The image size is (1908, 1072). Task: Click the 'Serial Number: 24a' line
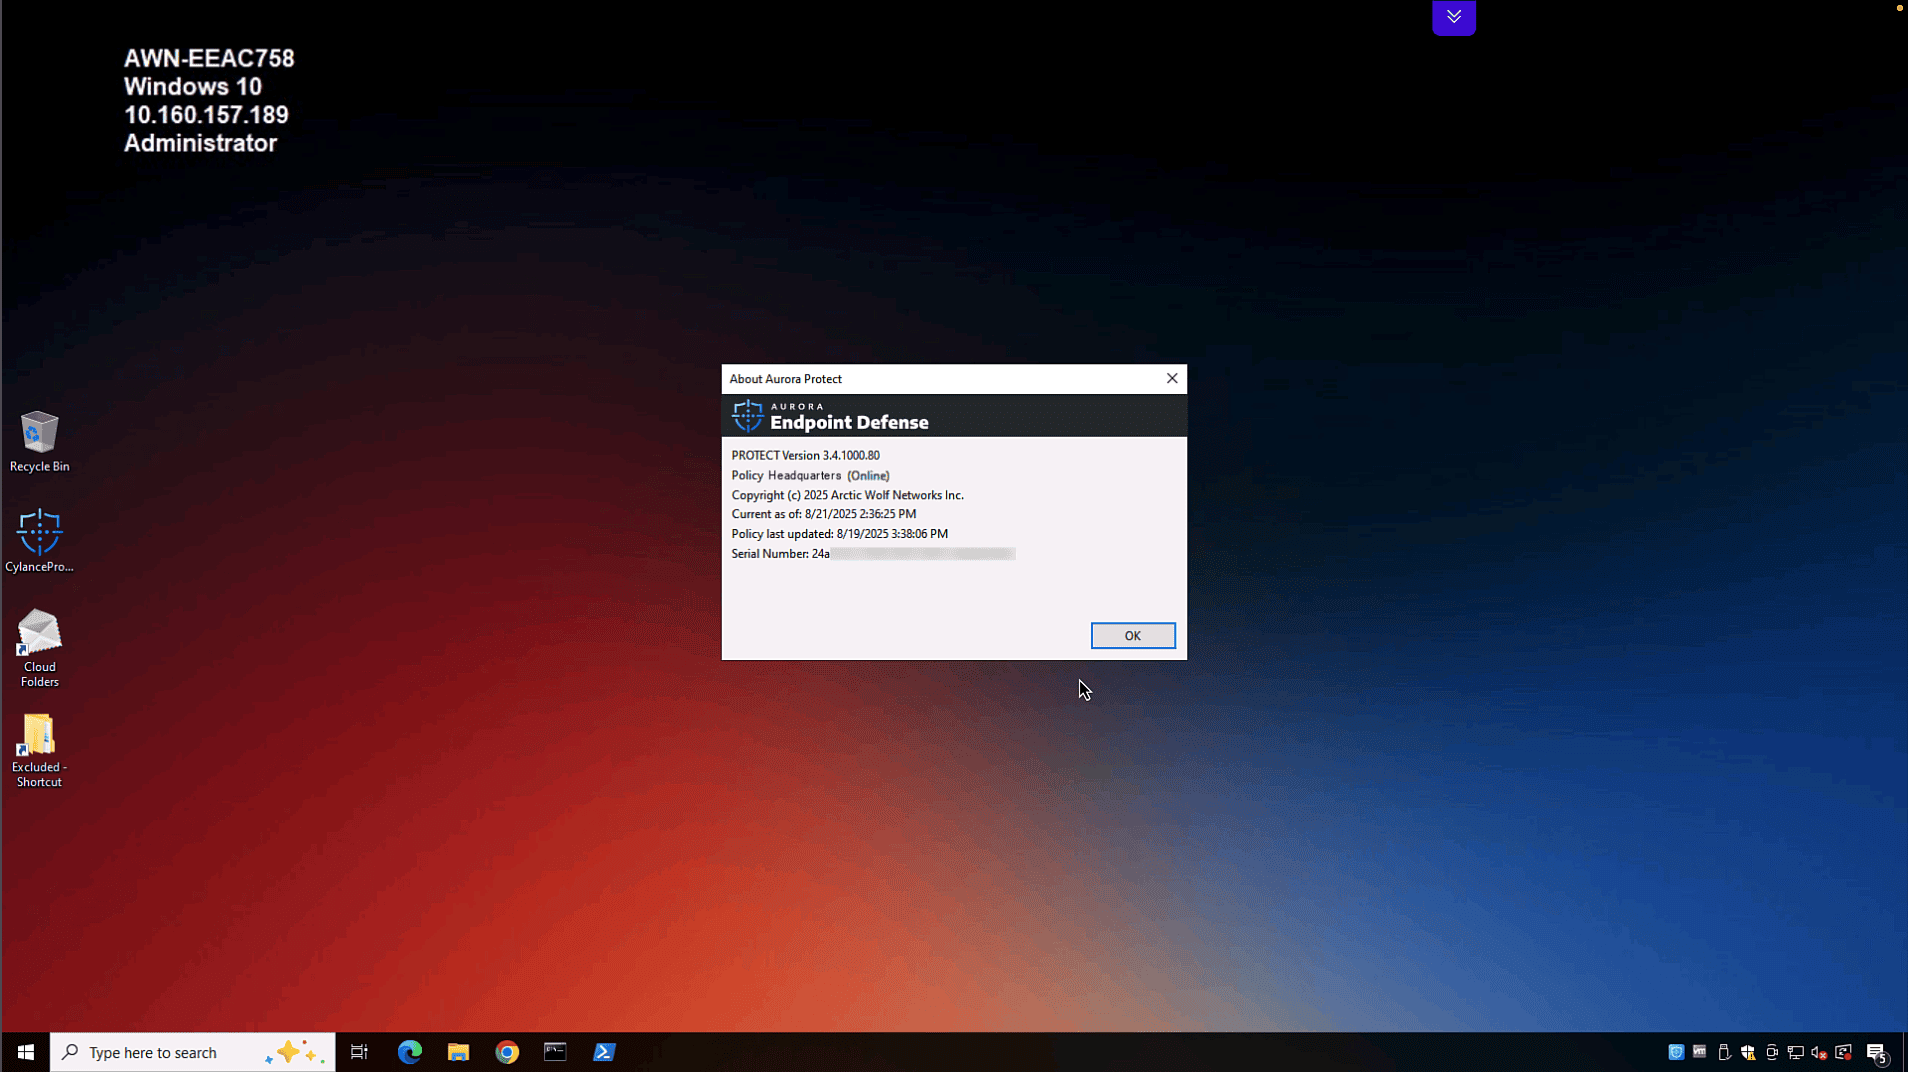tap(873, 553)
